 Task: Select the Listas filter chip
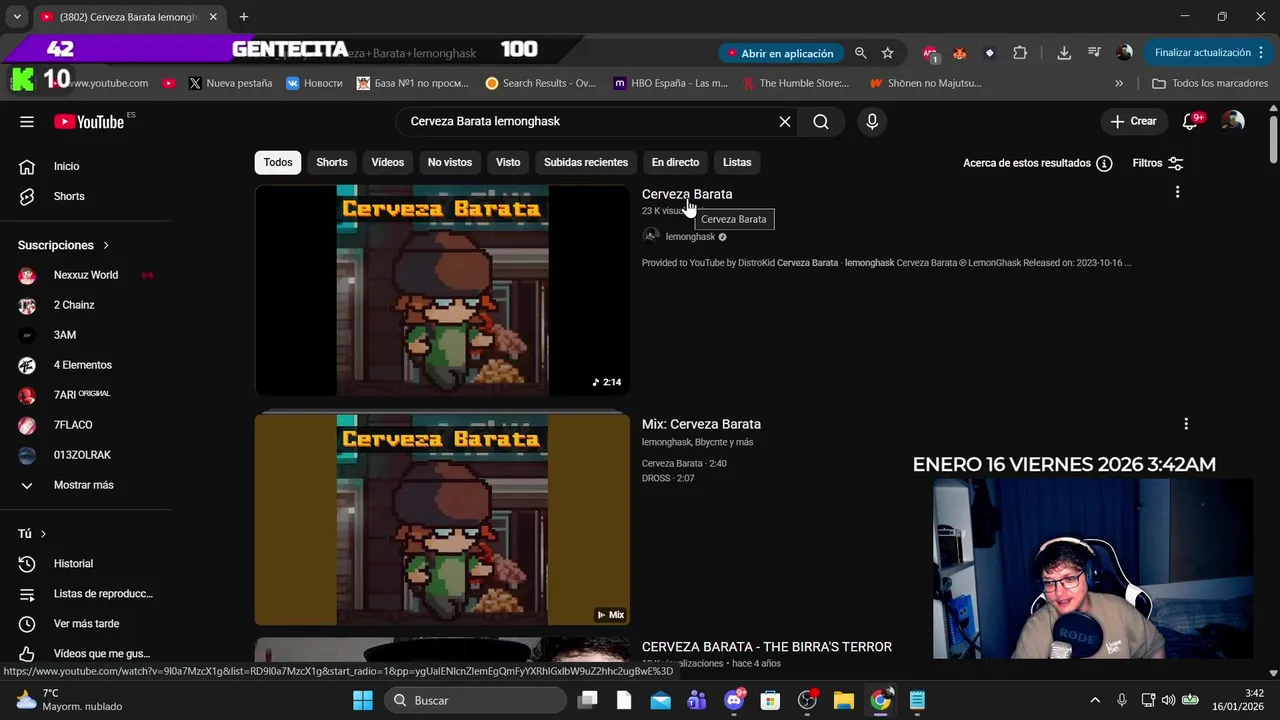click(737, 162)
